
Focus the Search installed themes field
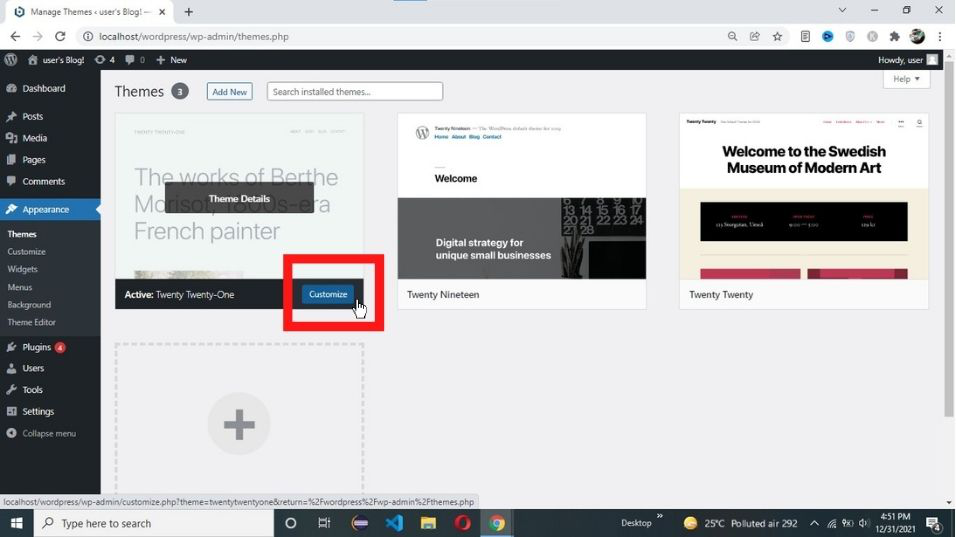point(355,91)
